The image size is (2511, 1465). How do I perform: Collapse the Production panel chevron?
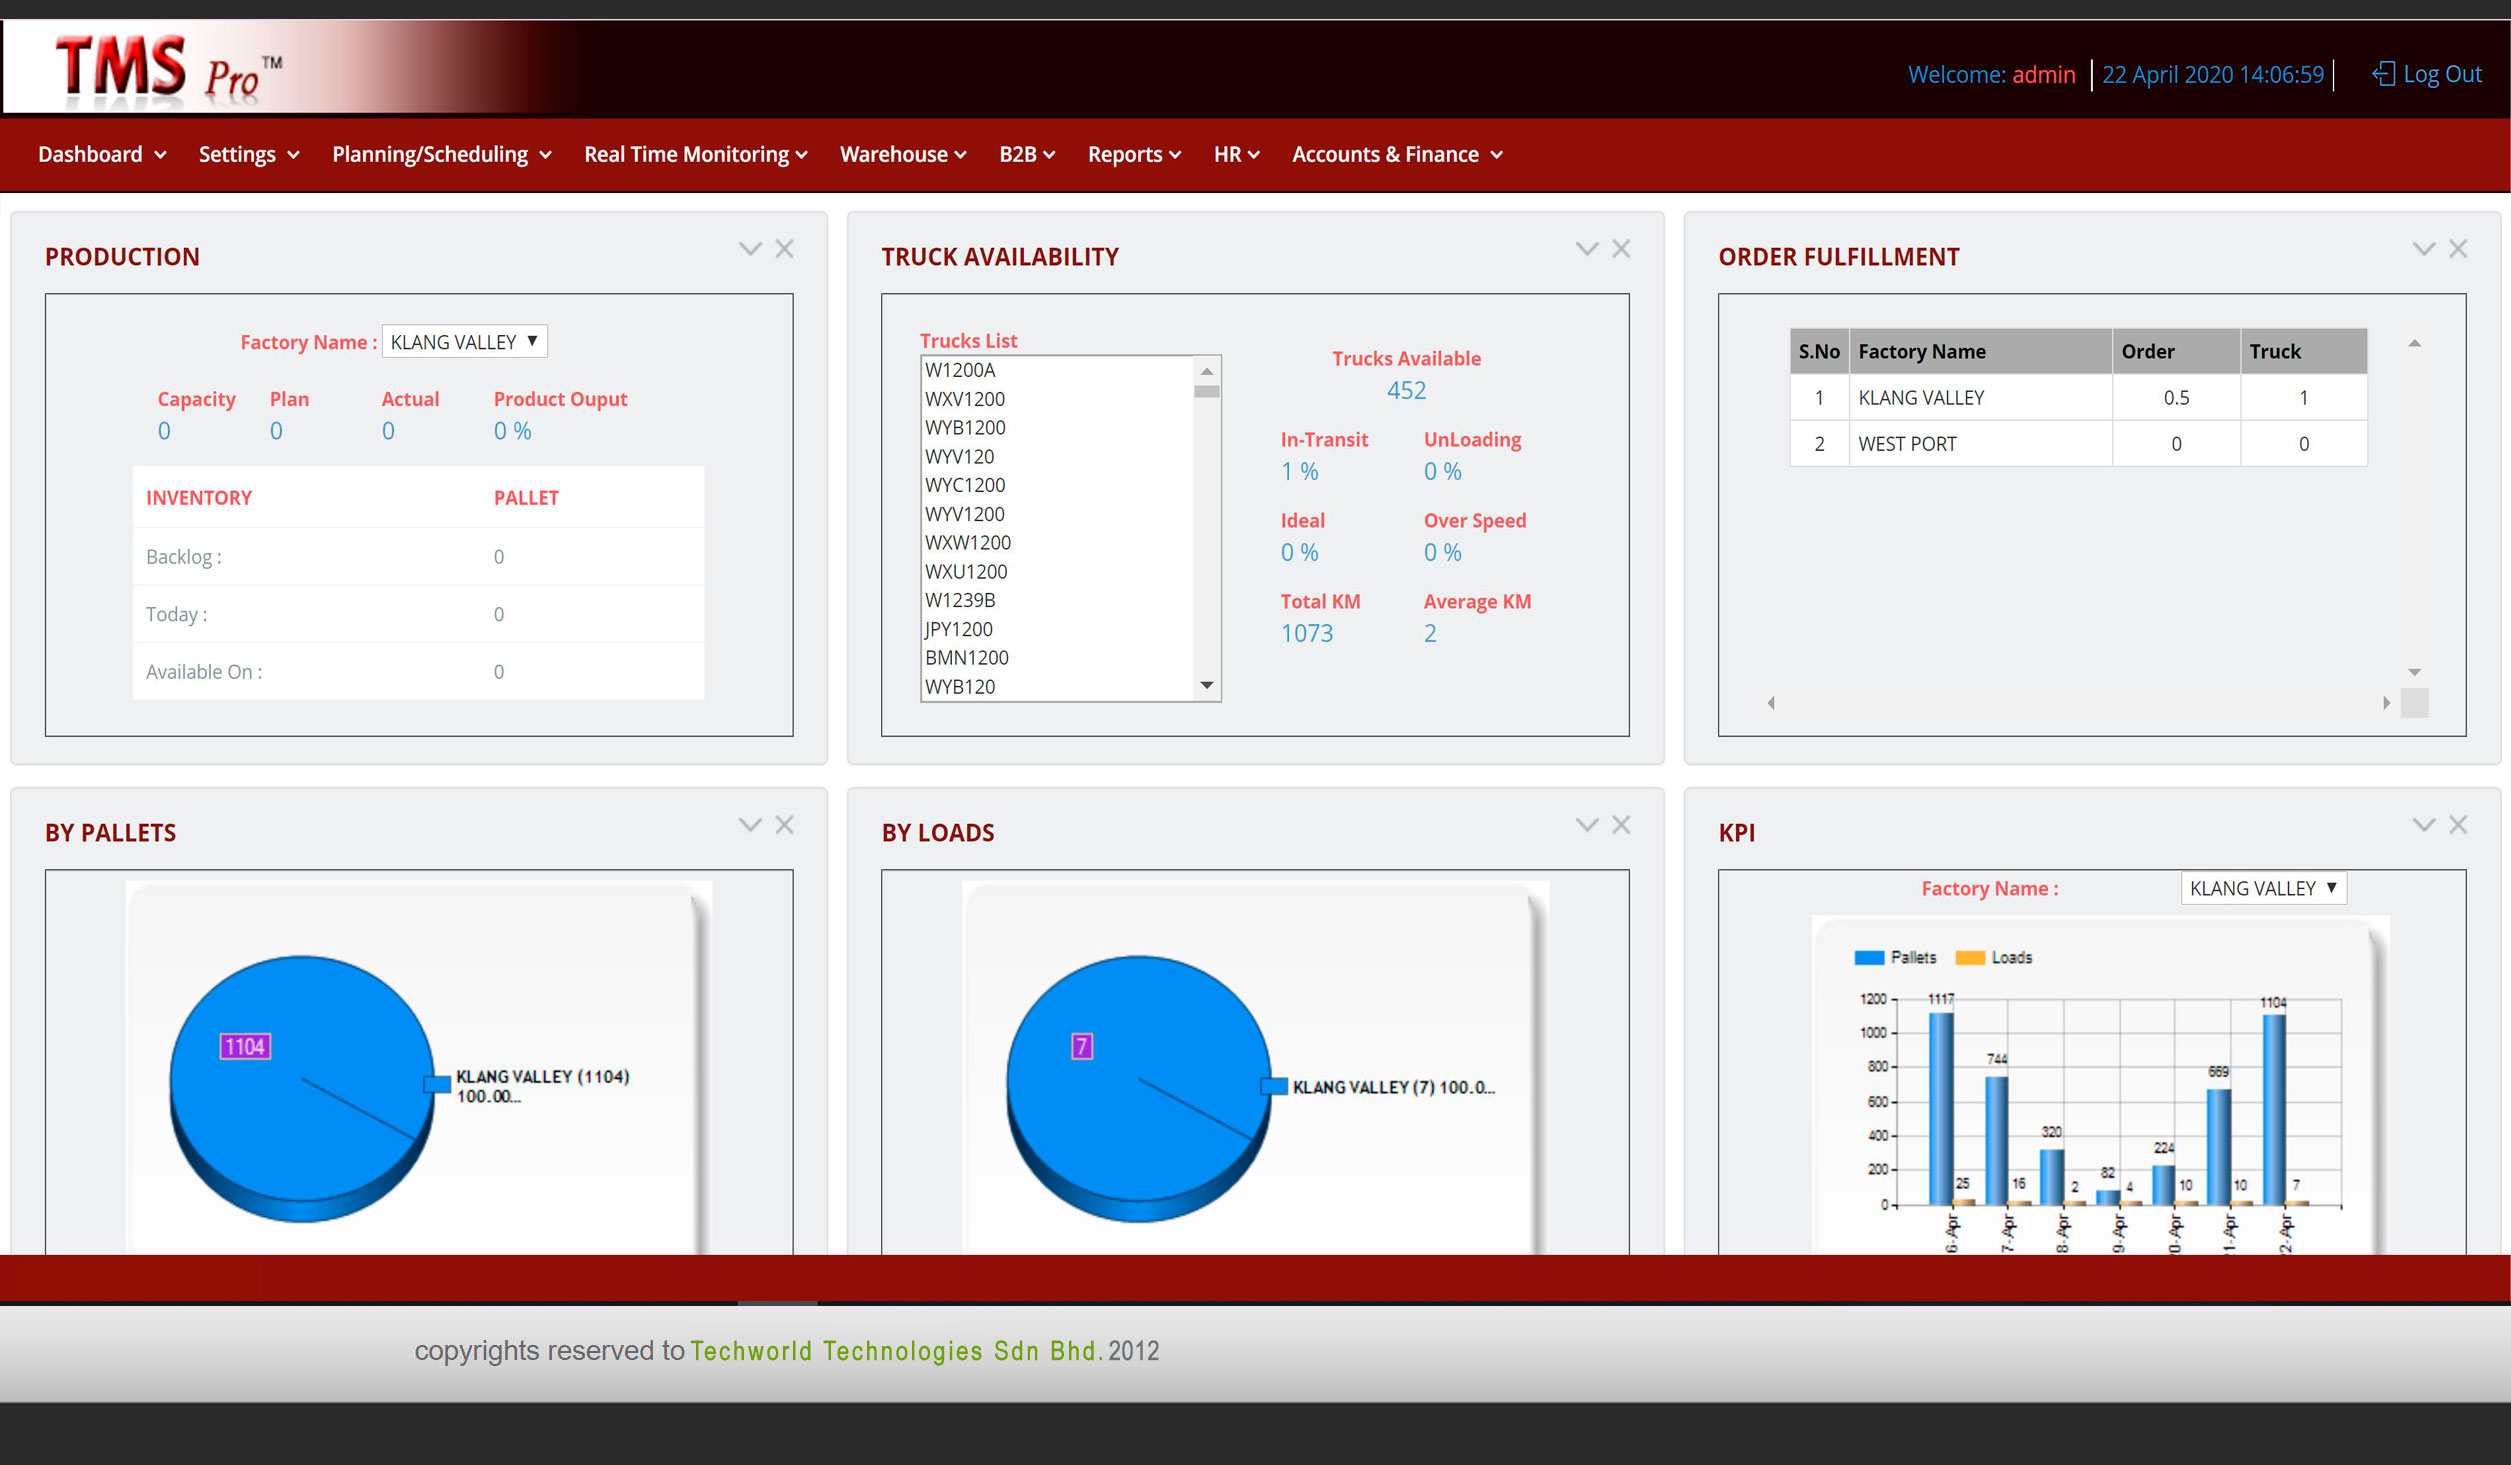coord(750,249)
